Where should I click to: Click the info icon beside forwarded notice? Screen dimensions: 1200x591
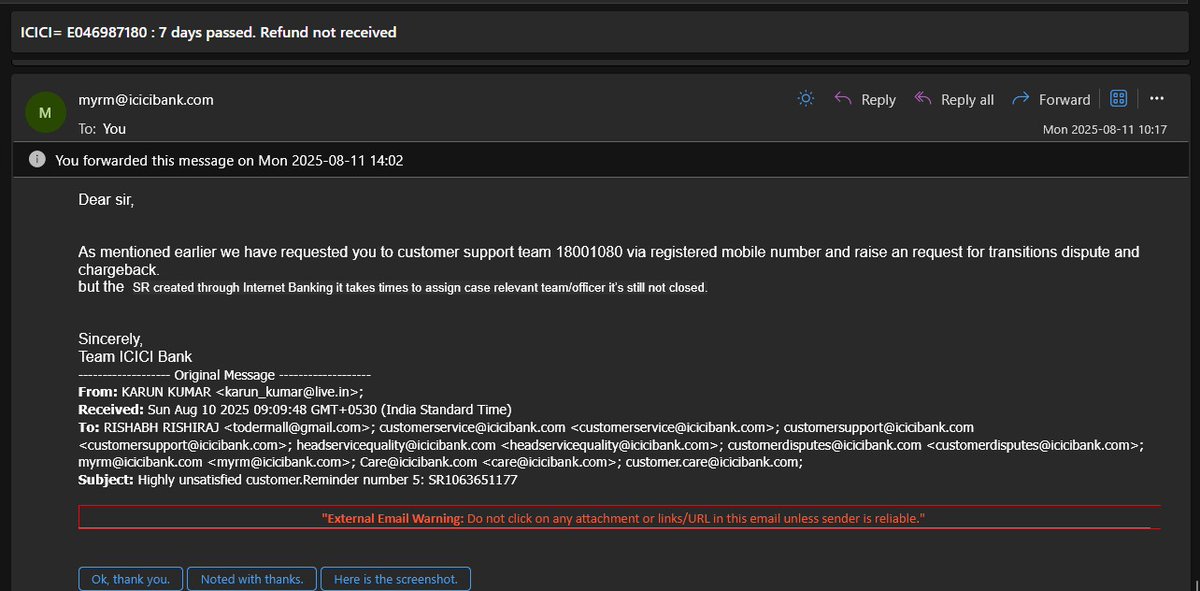point(37,159)
